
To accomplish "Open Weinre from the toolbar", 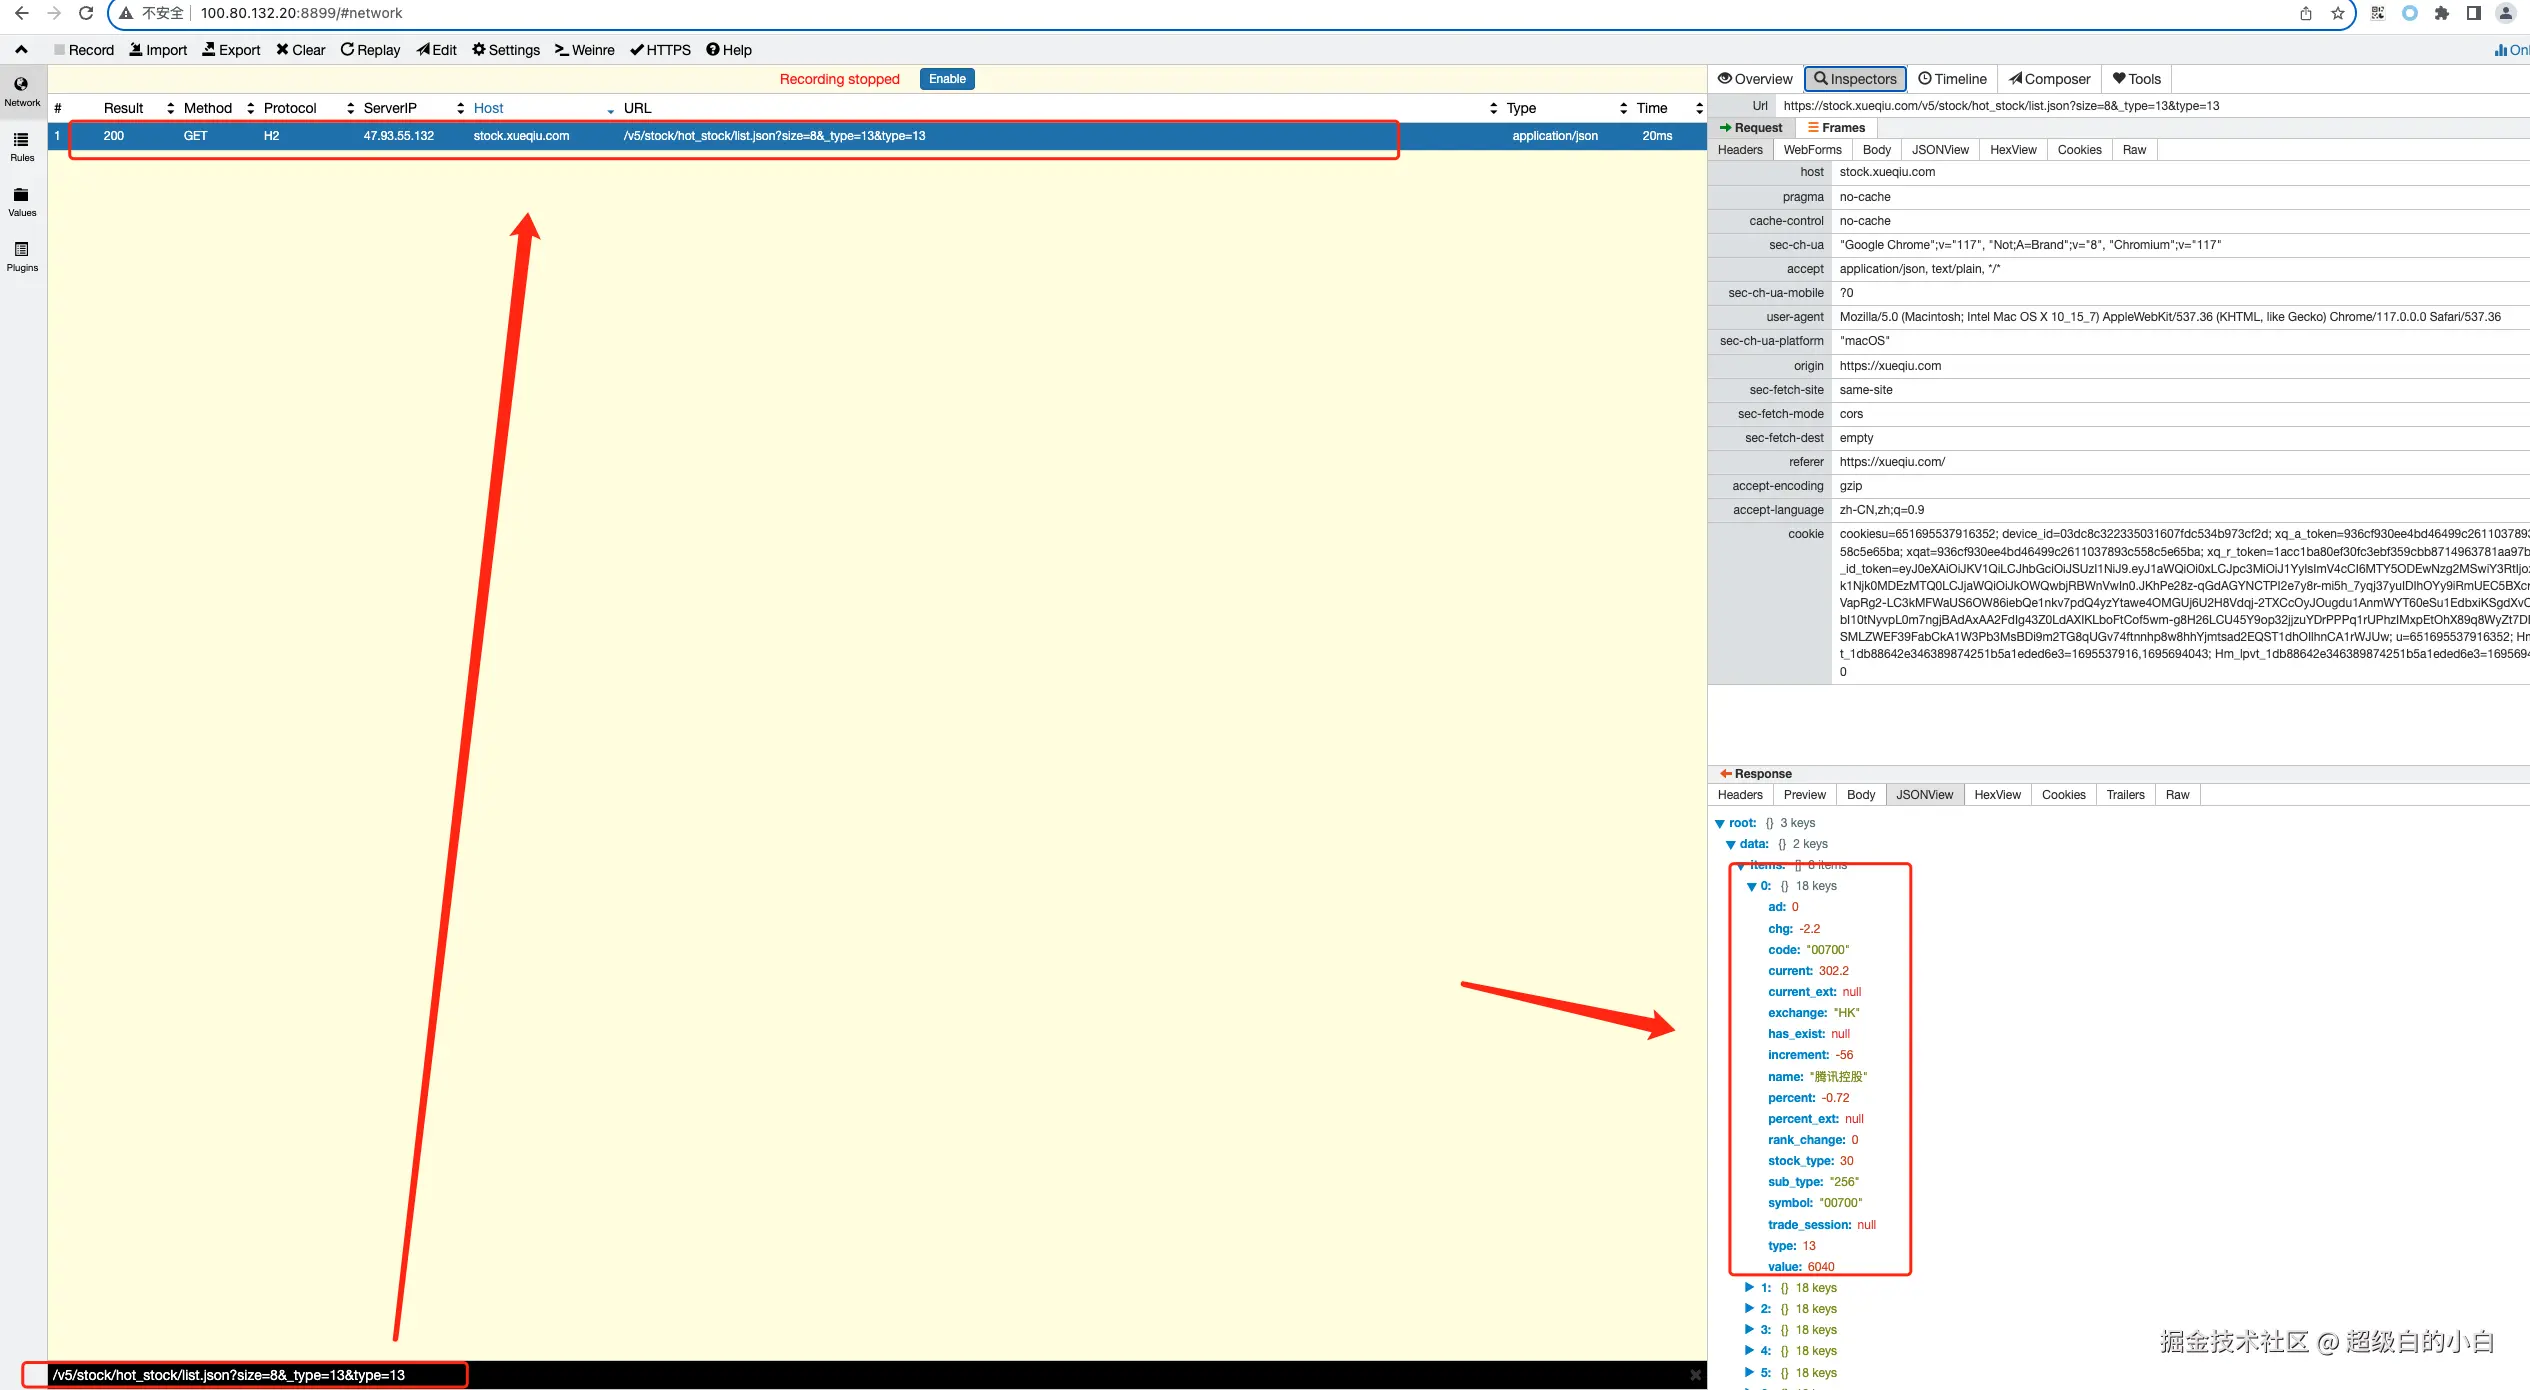I will click(x=585, y=50).
